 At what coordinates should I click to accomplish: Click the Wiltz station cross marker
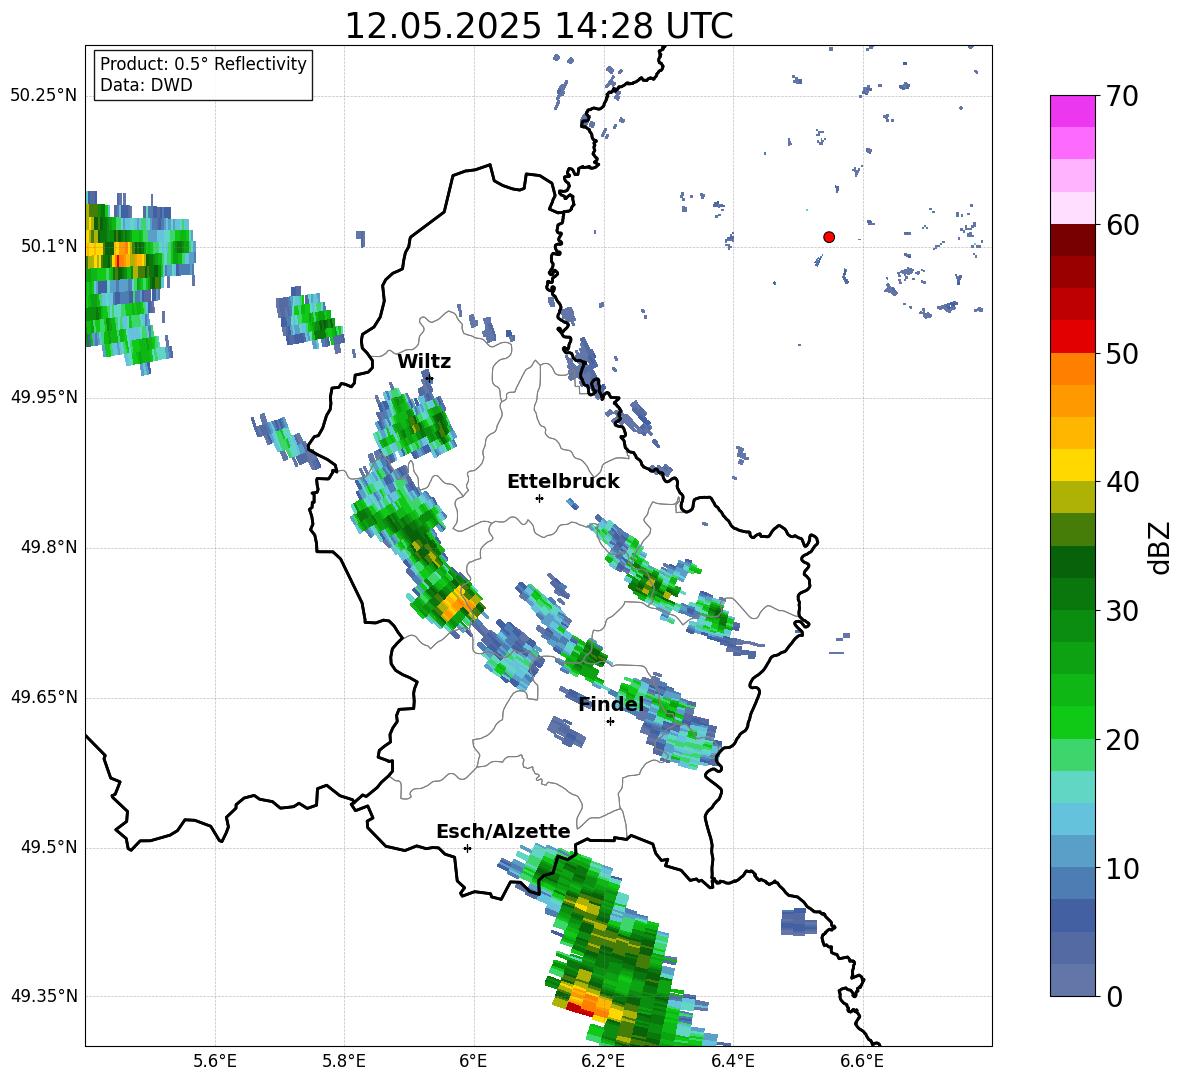(429, 378)
